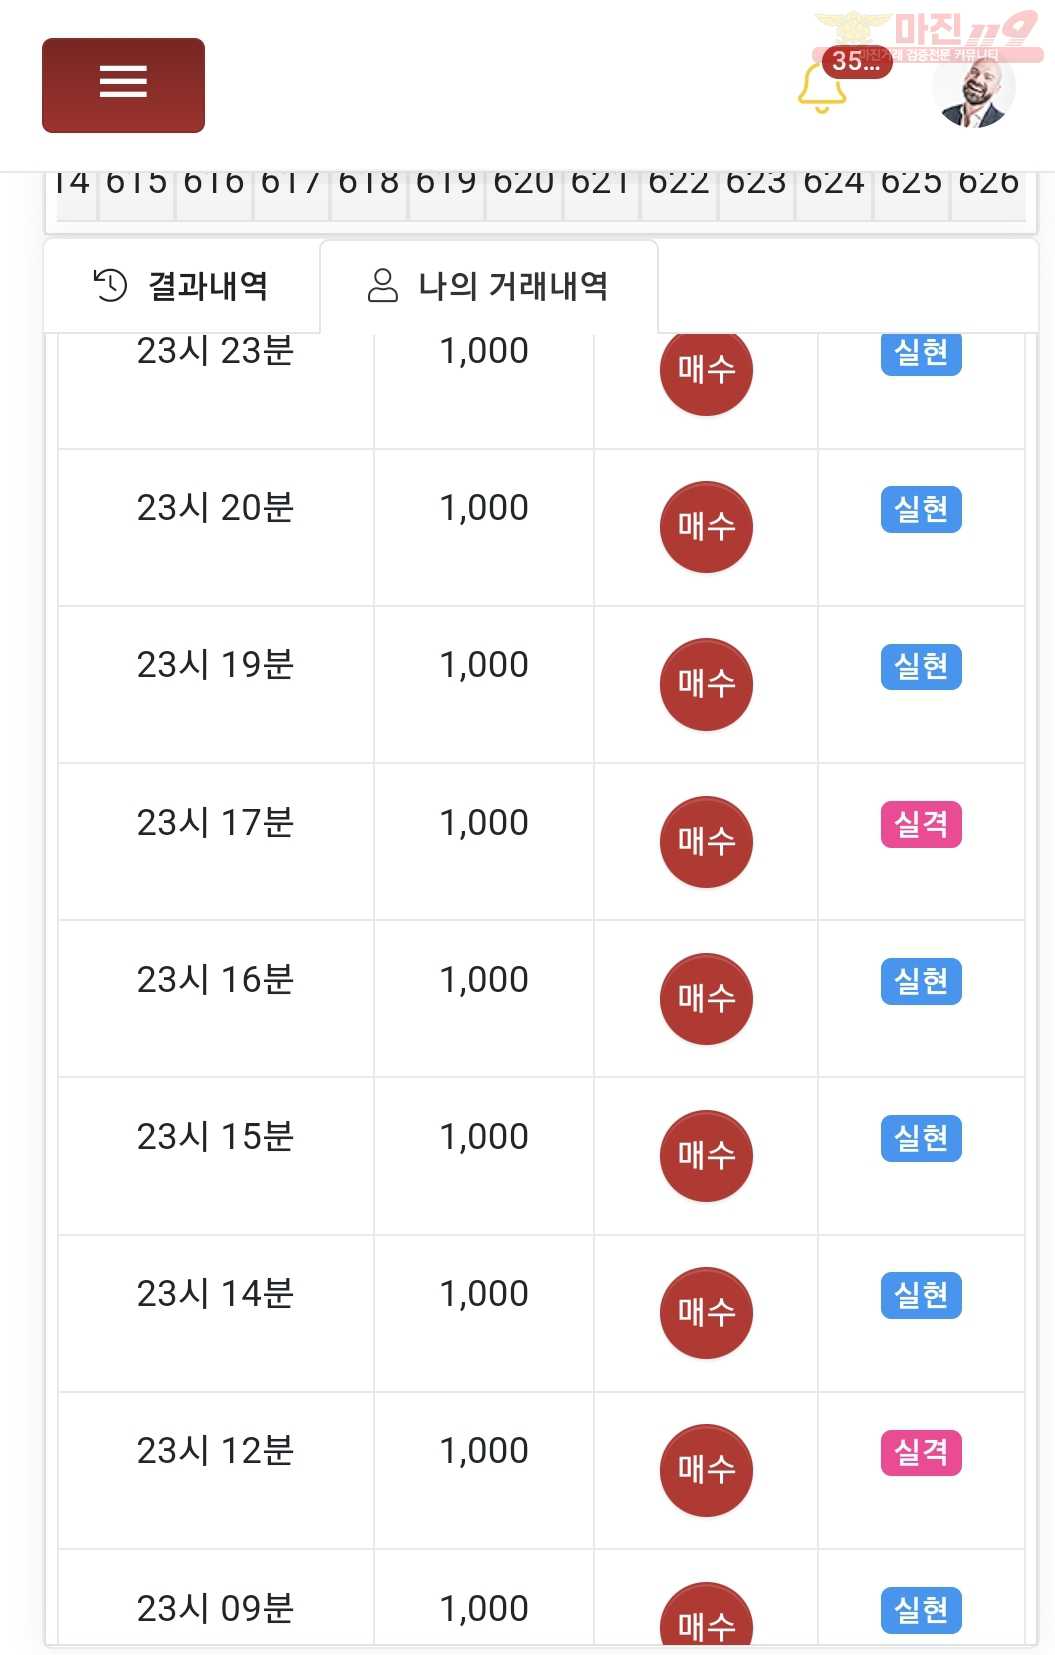The image size is (1055, 1655).
Task: Click the 실격 label for 23시 17분
Action: click(x=921, y=824)
